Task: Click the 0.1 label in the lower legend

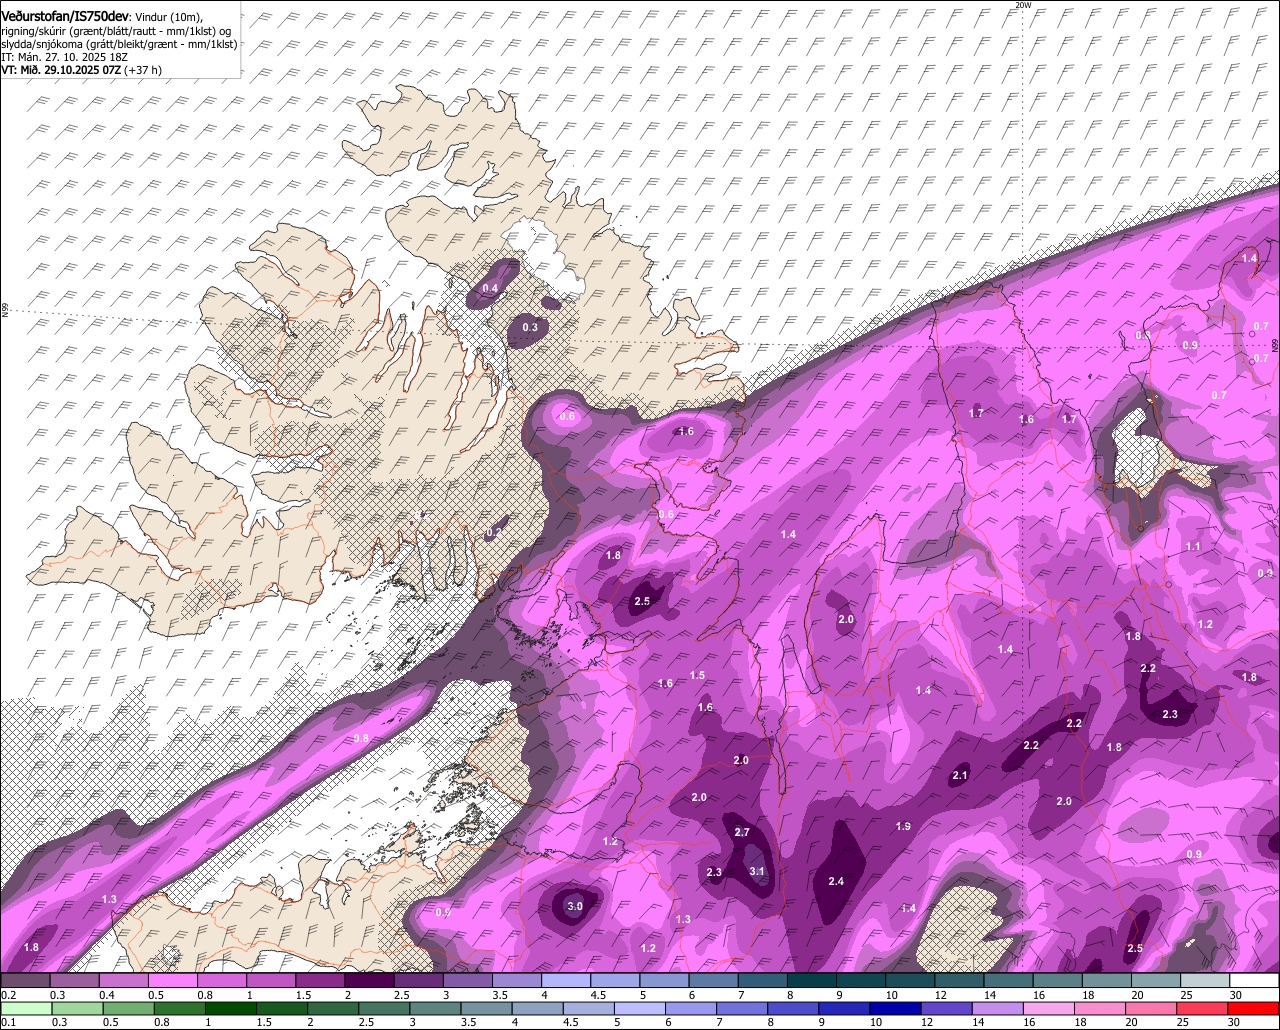Action: (8, 1022)
